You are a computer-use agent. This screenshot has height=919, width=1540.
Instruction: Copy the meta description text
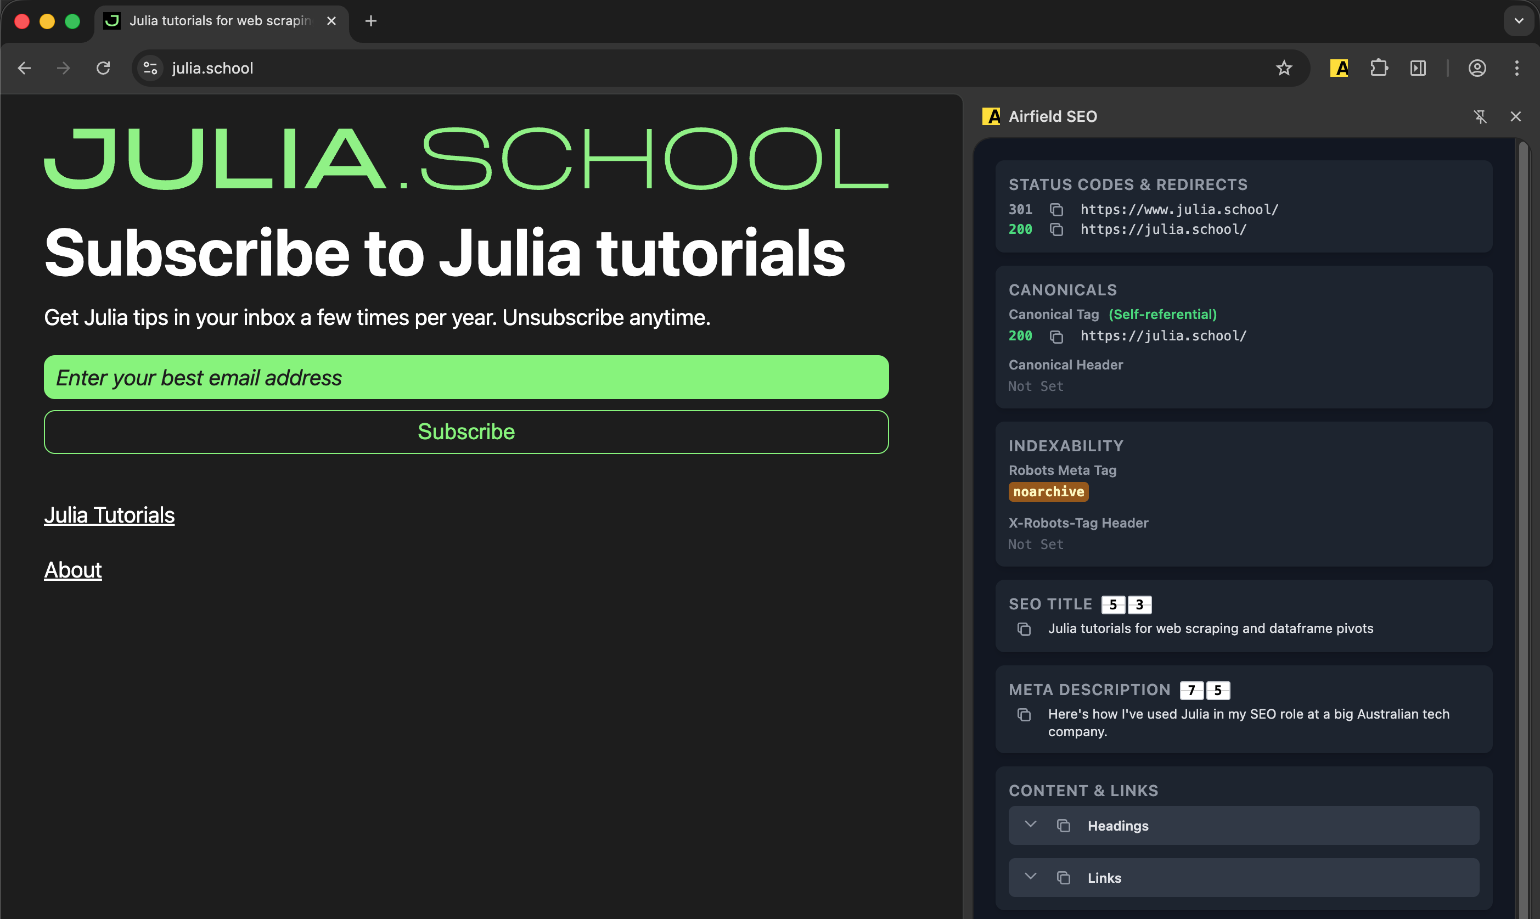[1024, 715]
